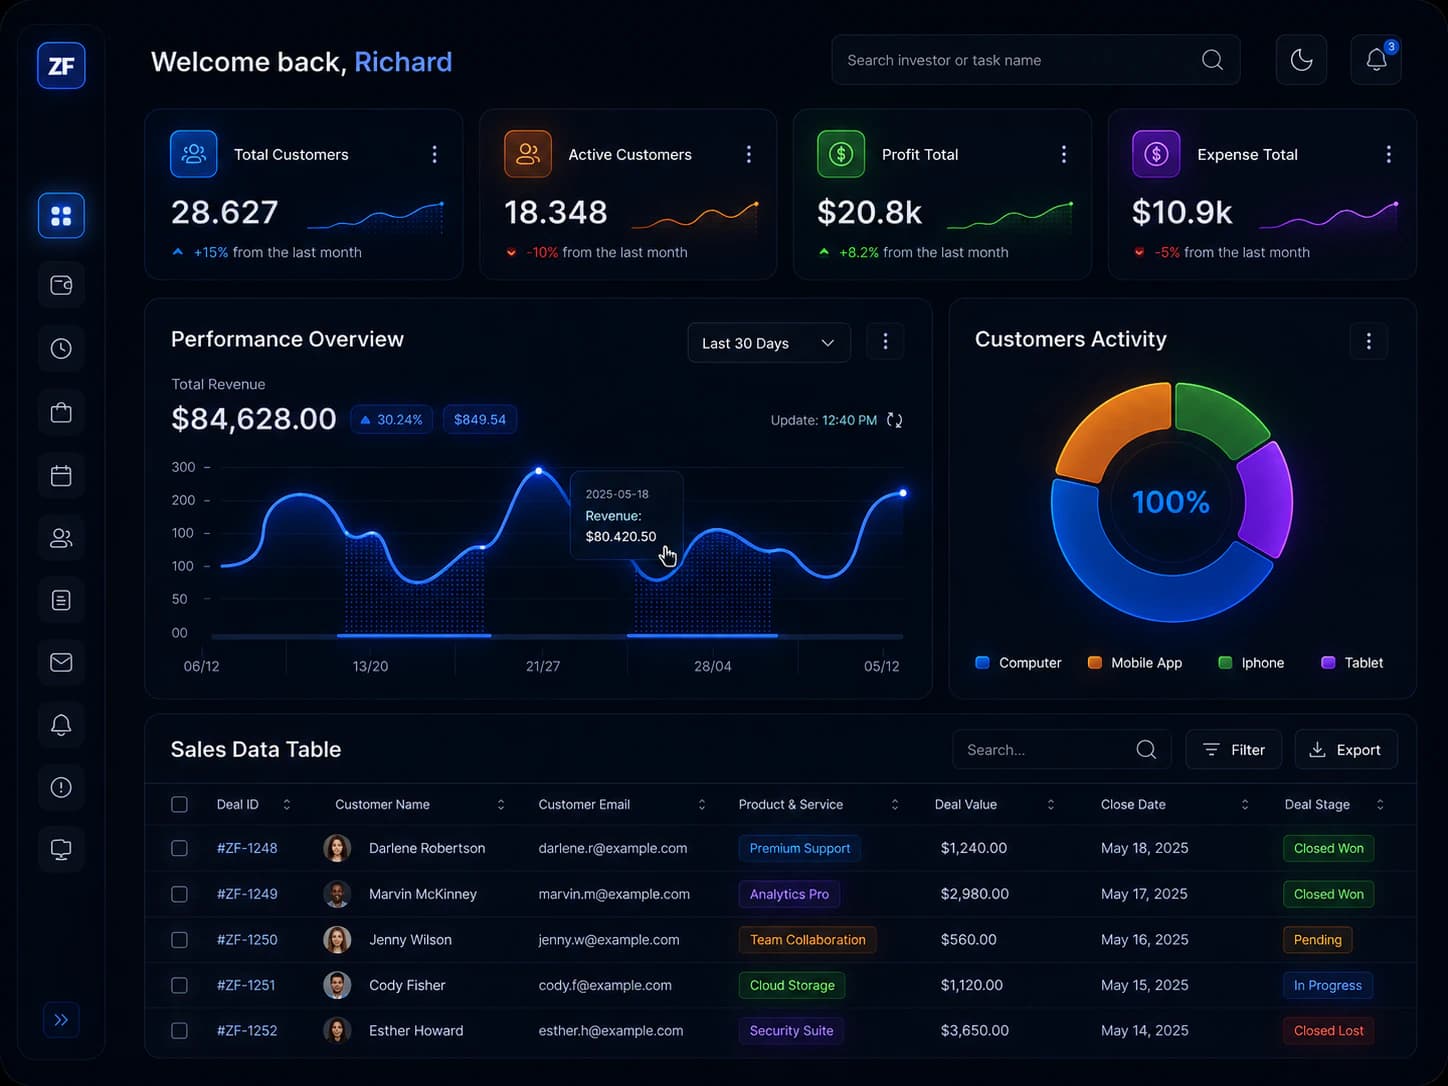Image resolution: width=1448 pixels, height=1086 pixels.
Task: Click the last chart data point at 05/12
Action: (x=903, y=493)
